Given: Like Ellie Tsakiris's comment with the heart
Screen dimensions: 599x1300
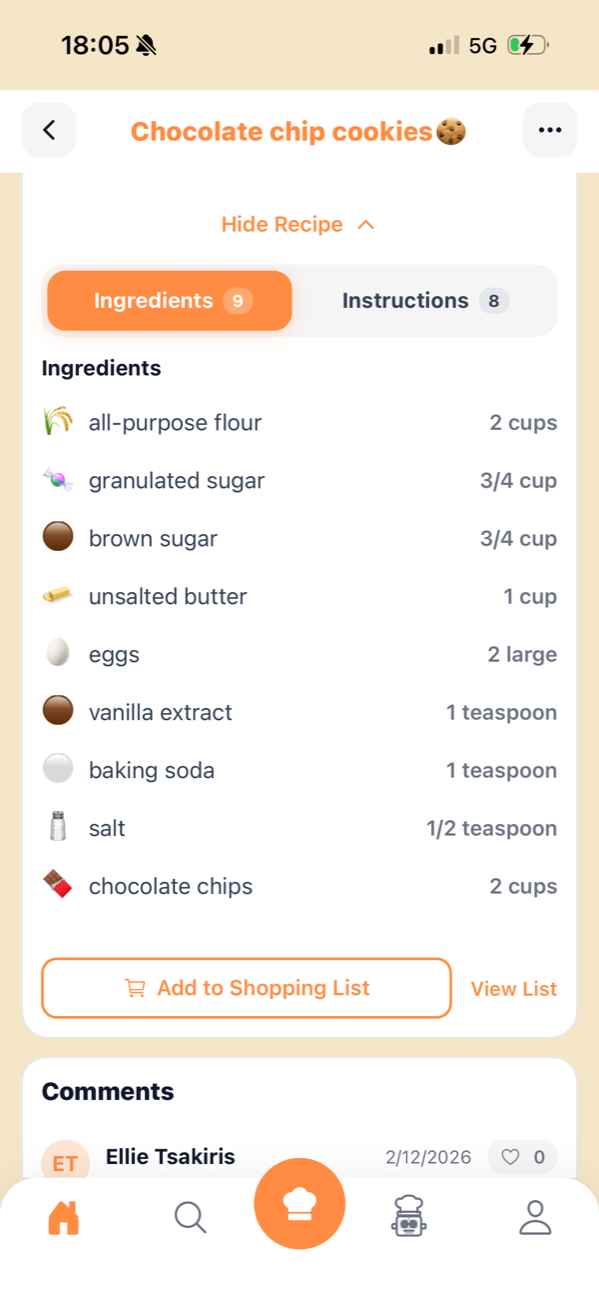Looking at the screenshot, I should [511, 1157].
